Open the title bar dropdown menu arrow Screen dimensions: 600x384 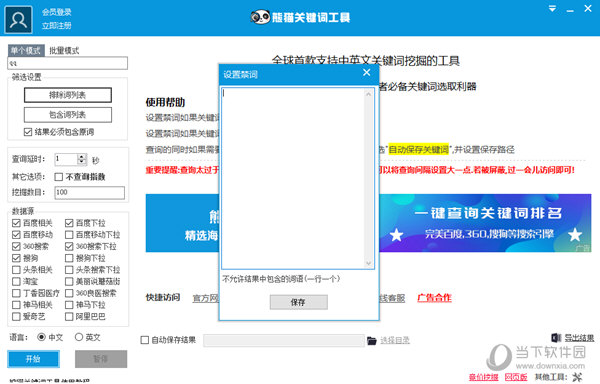coord(552,8)
